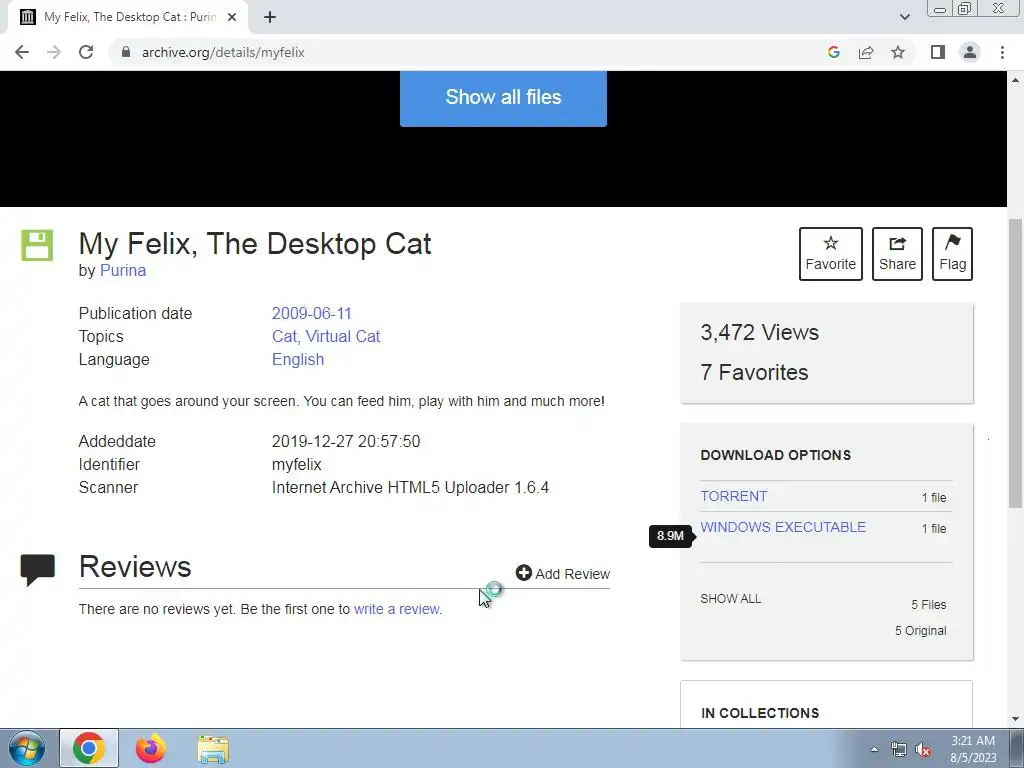This screenshot has width=1024, height=768.
Task: Click the Share button
Action: tap(897, 254)
